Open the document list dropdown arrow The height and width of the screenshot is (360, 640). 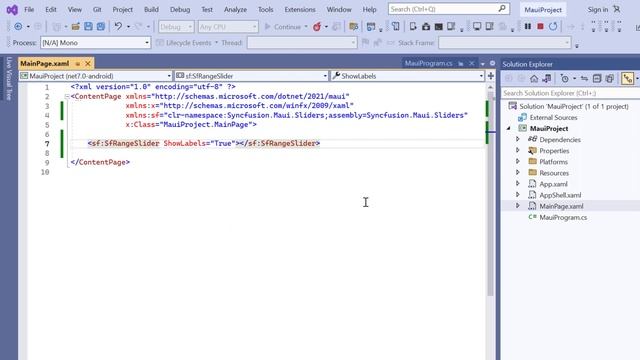[x=482, y=64]
